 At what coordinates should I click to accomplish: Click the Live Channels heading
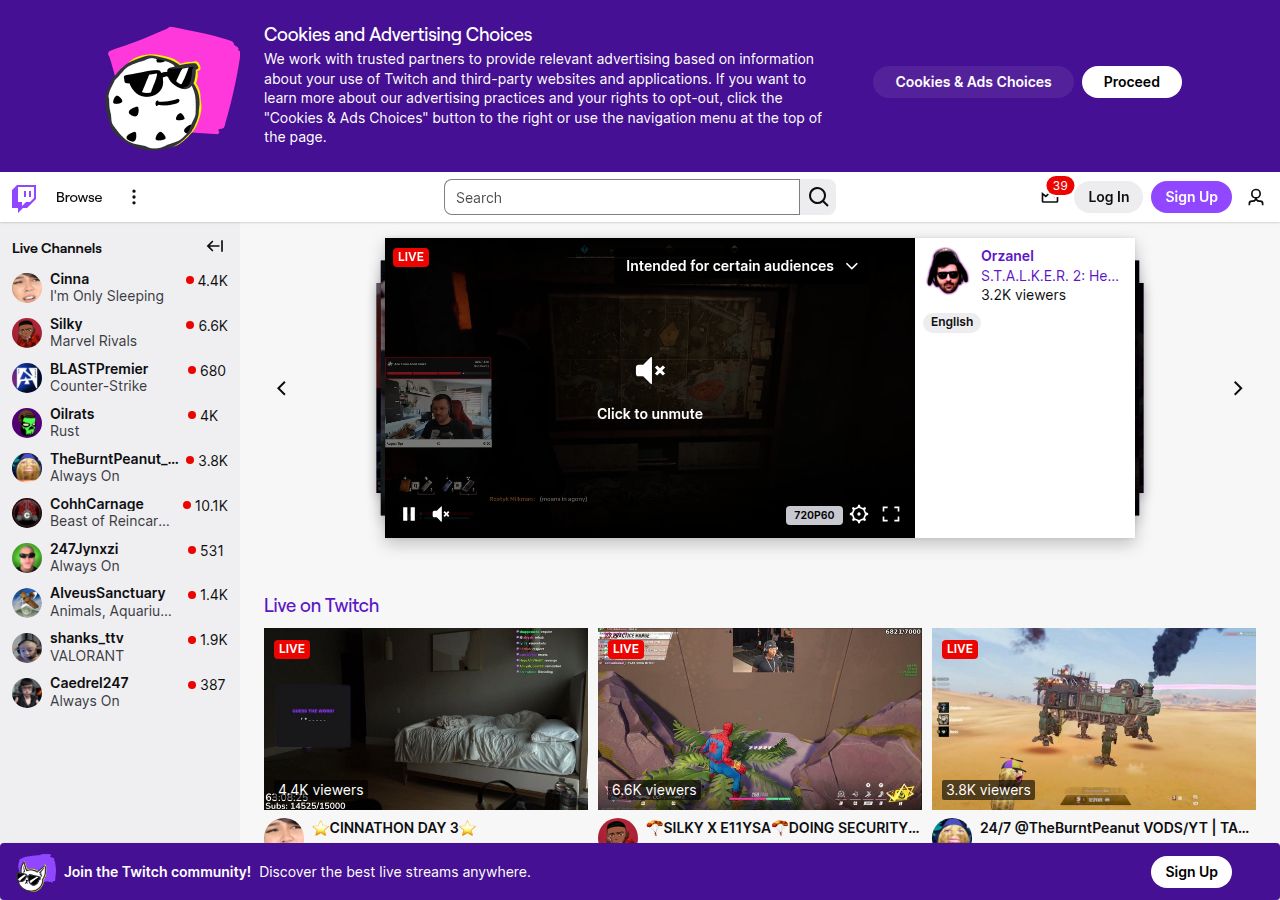[57, 248]
